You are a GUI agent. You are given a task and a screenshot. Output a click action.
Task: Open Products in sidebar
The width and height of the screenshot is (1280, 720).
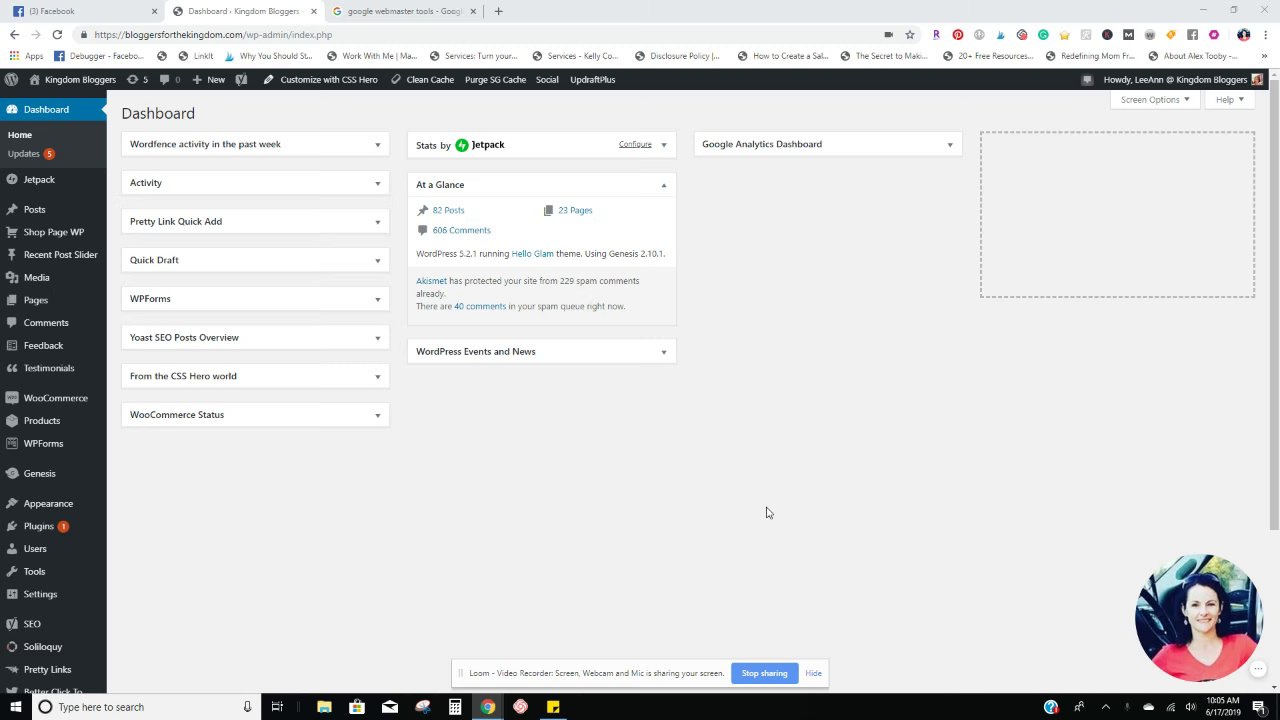[53, 420]
